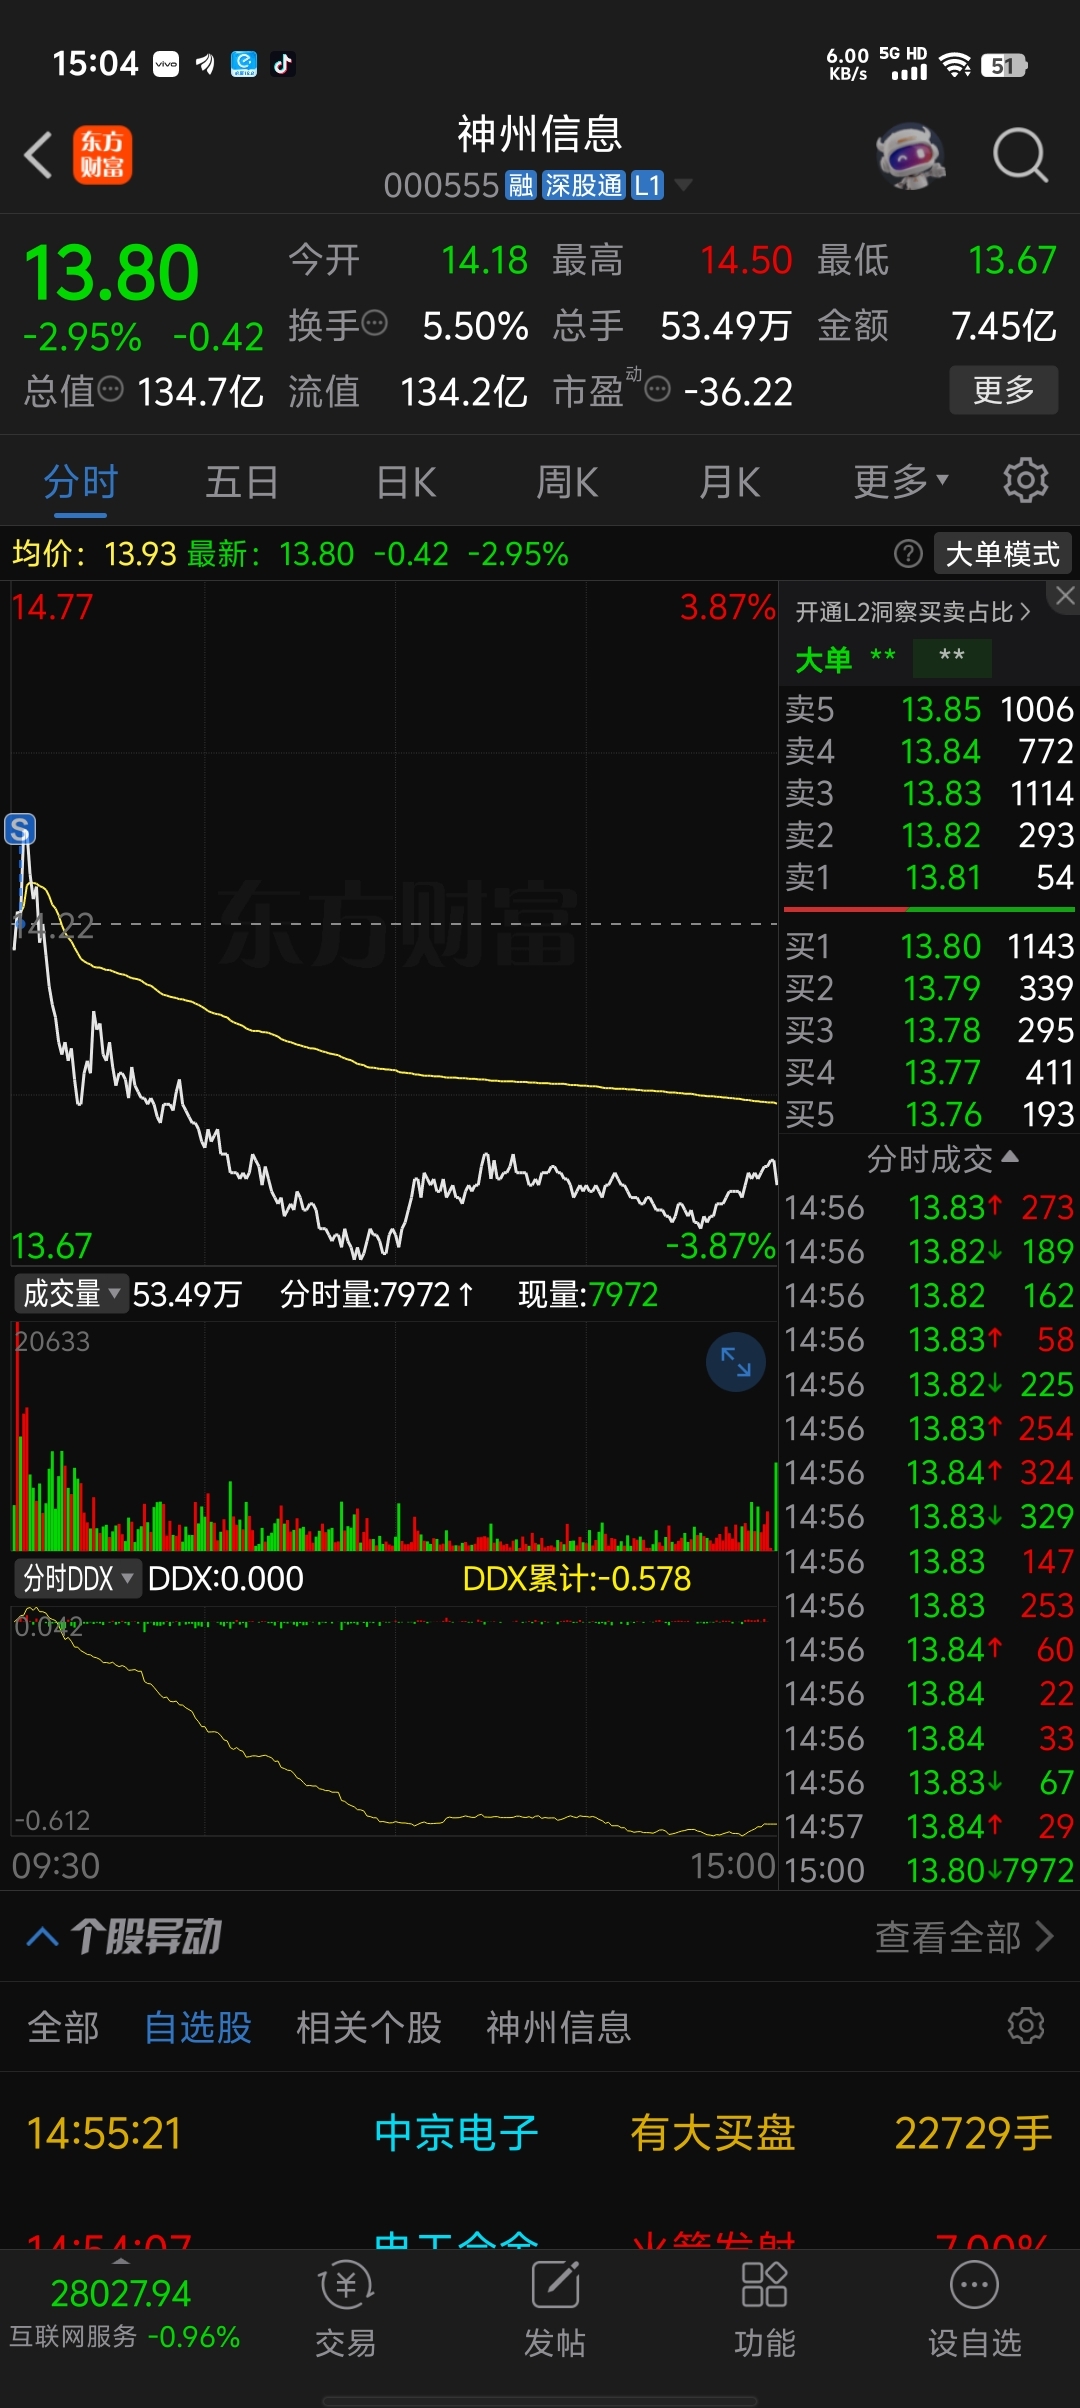Tap 设自选 add-to-watchlist icon

(x=973, y=2285)
